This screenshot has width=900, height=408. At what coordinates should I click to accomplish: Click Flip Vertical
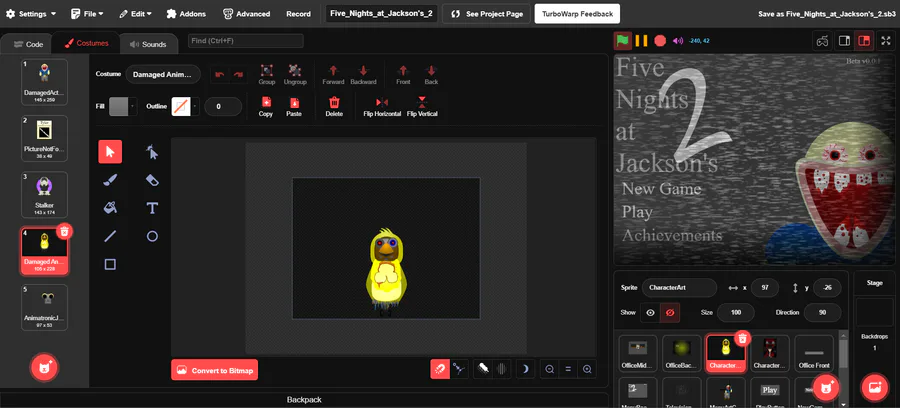(422, 107)
